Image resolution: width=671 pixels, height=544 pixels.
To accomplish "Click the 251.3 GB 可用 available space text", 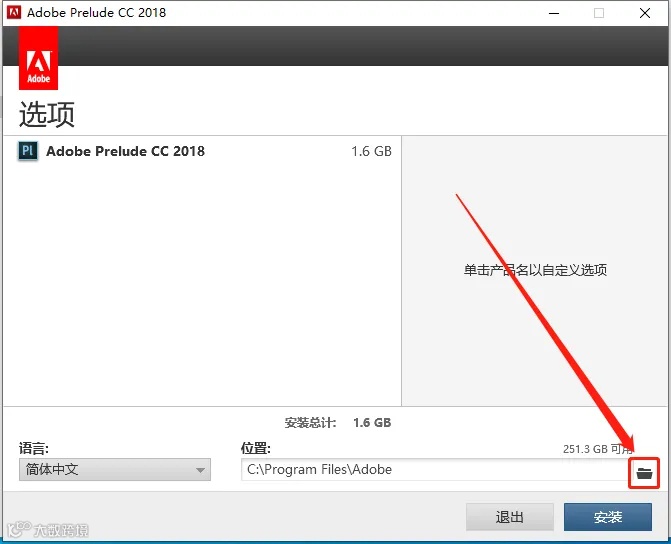I will pyautogui.click(x=598, y=449).
